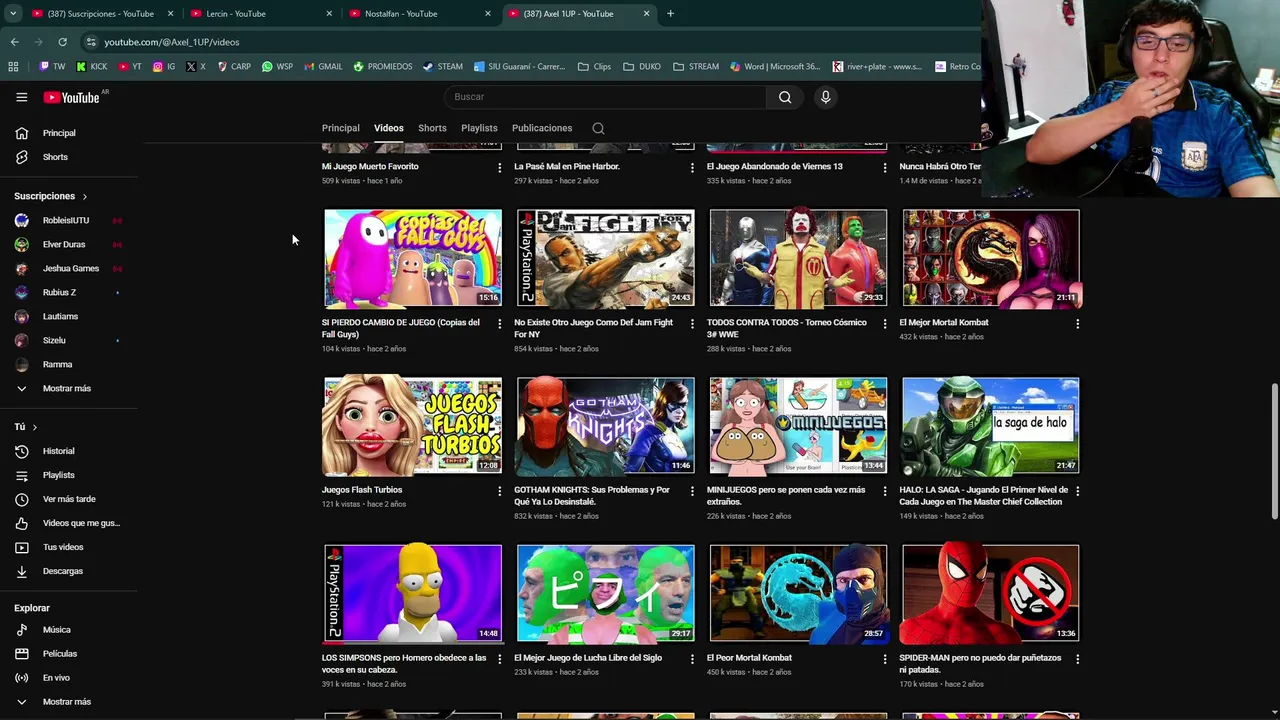The height and width of the screenshot is (720, 1280).
Task: Click the browser address bar URL
Action: tap(172, 42)
